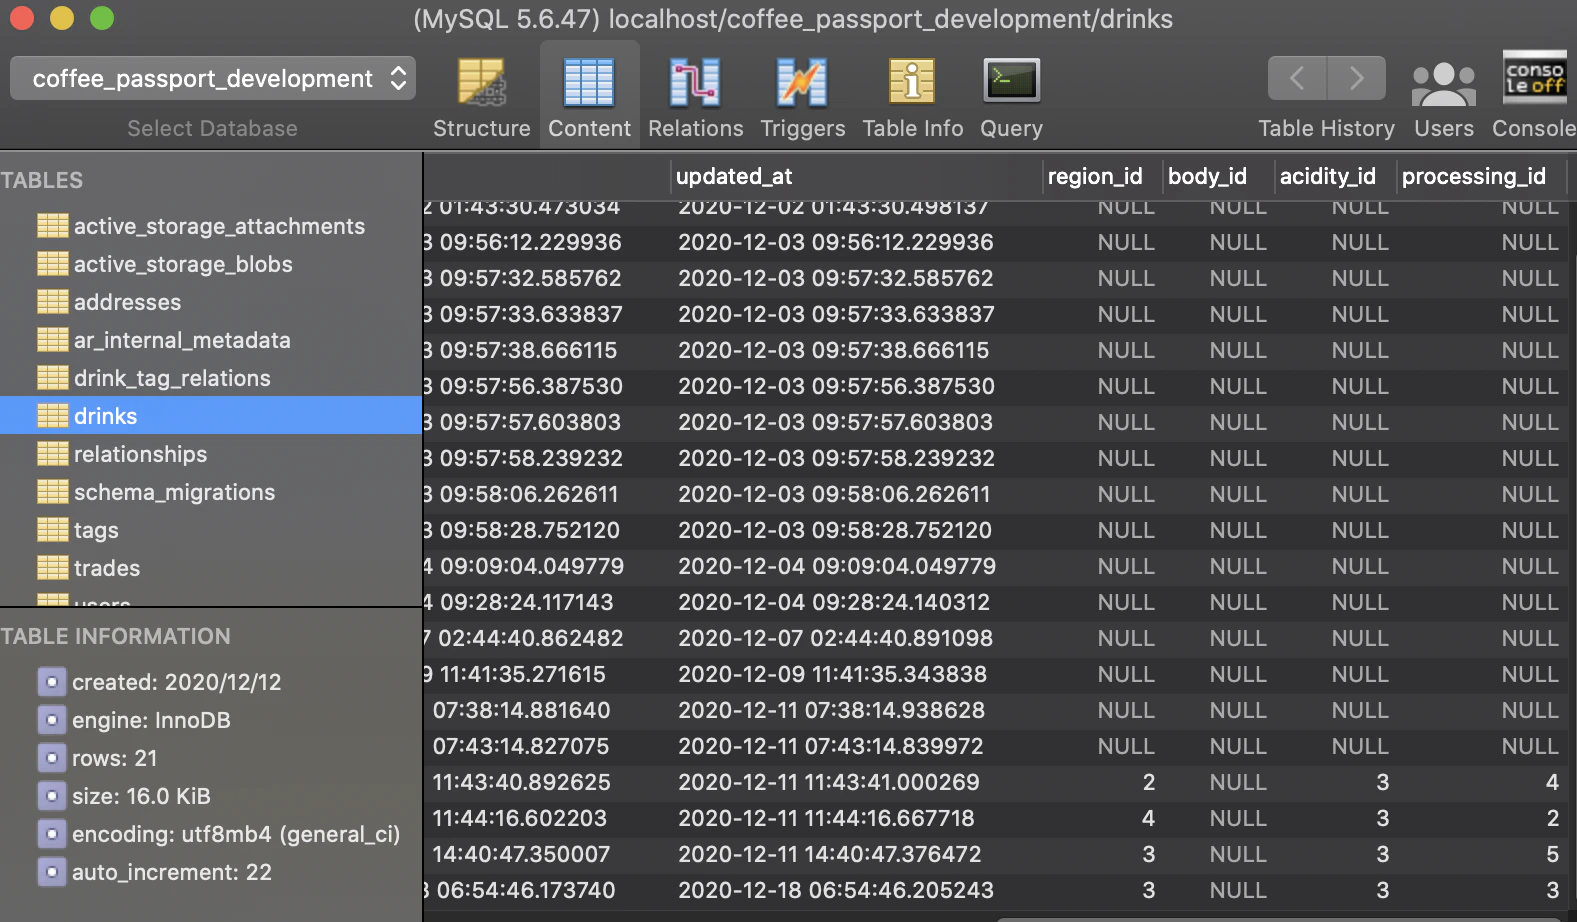This screenshot has height=922, width=1577.
Task: Click region_id value 4 in 11:44:16 row
Action: pos(1148,818)
